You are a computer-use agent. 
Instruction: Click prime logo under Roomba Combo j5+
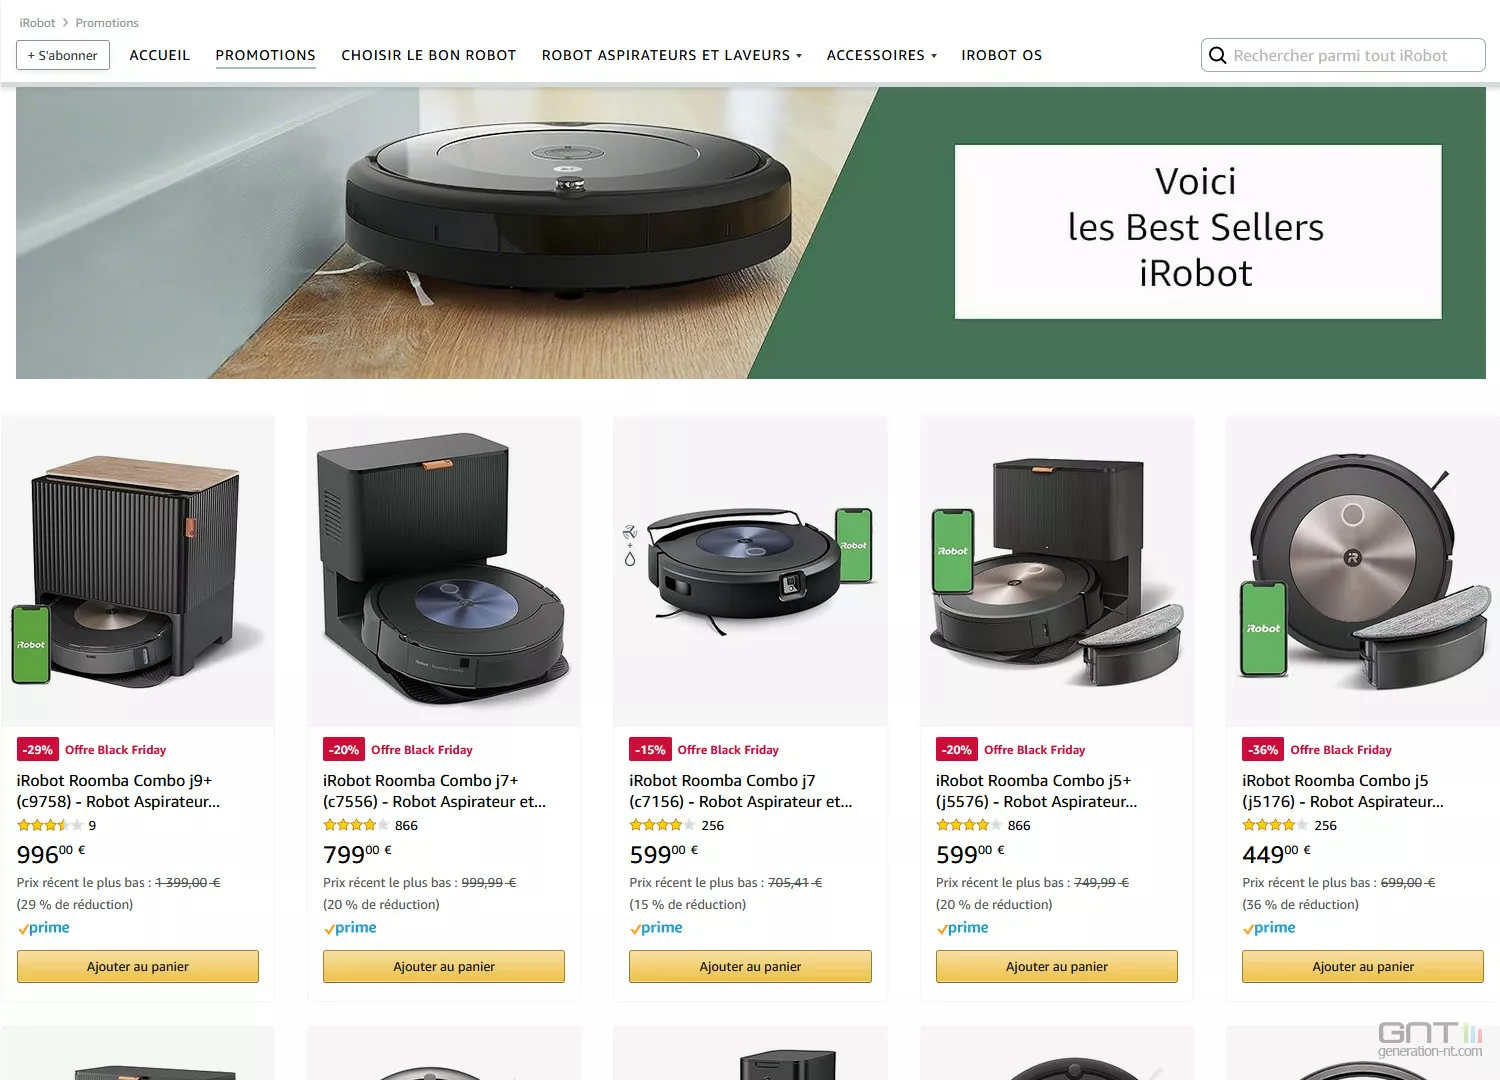(x=962, y=928)
